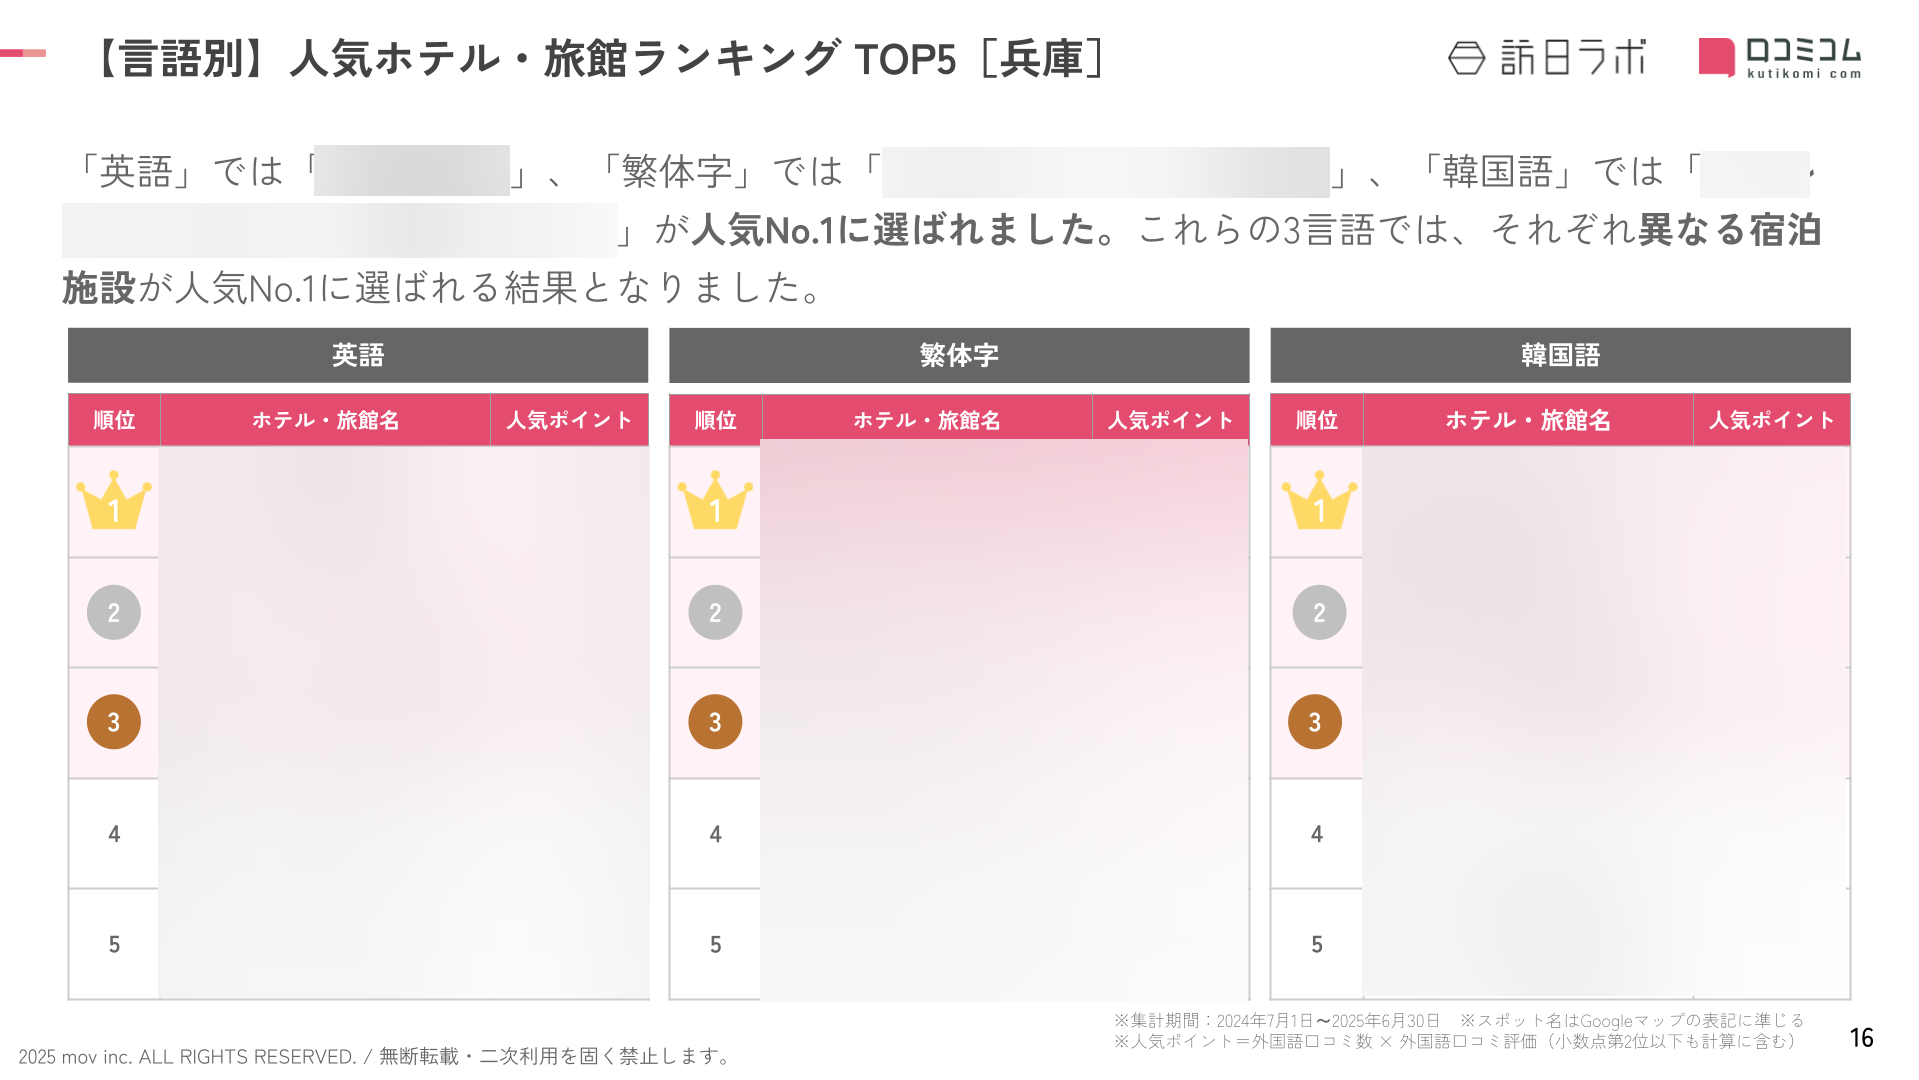Click rank 4 cell in 繁体字 table

click(715, 834)
